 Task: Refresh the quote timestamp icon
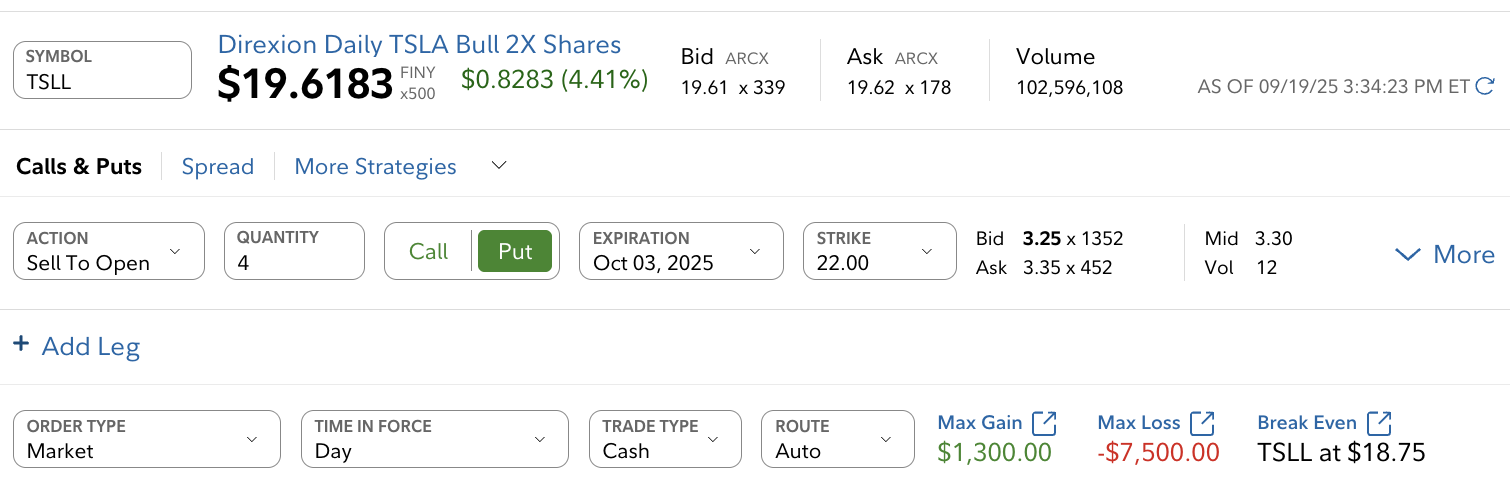1486,86
